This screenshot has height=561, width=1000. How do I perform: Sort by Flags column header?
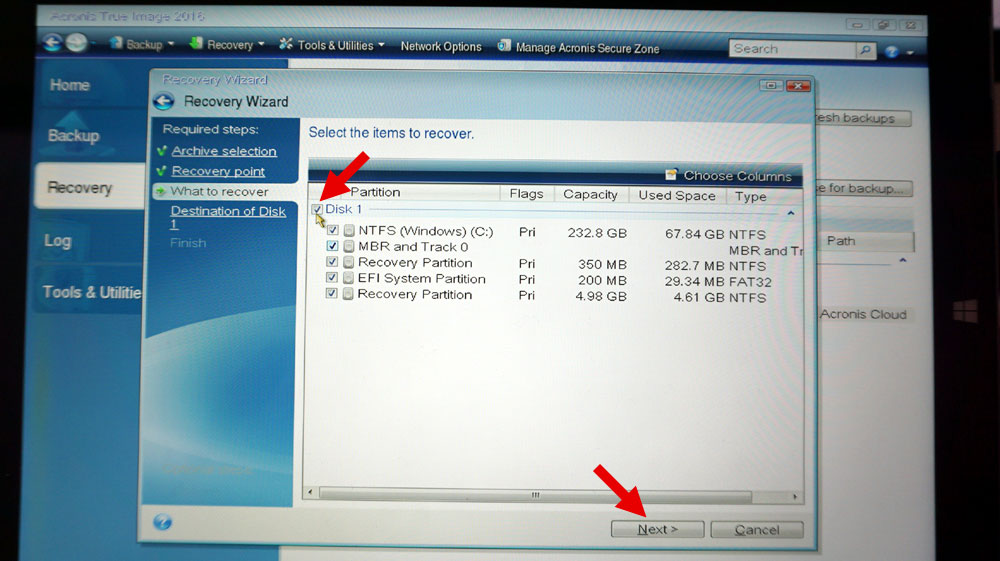[x=526, y=194]
